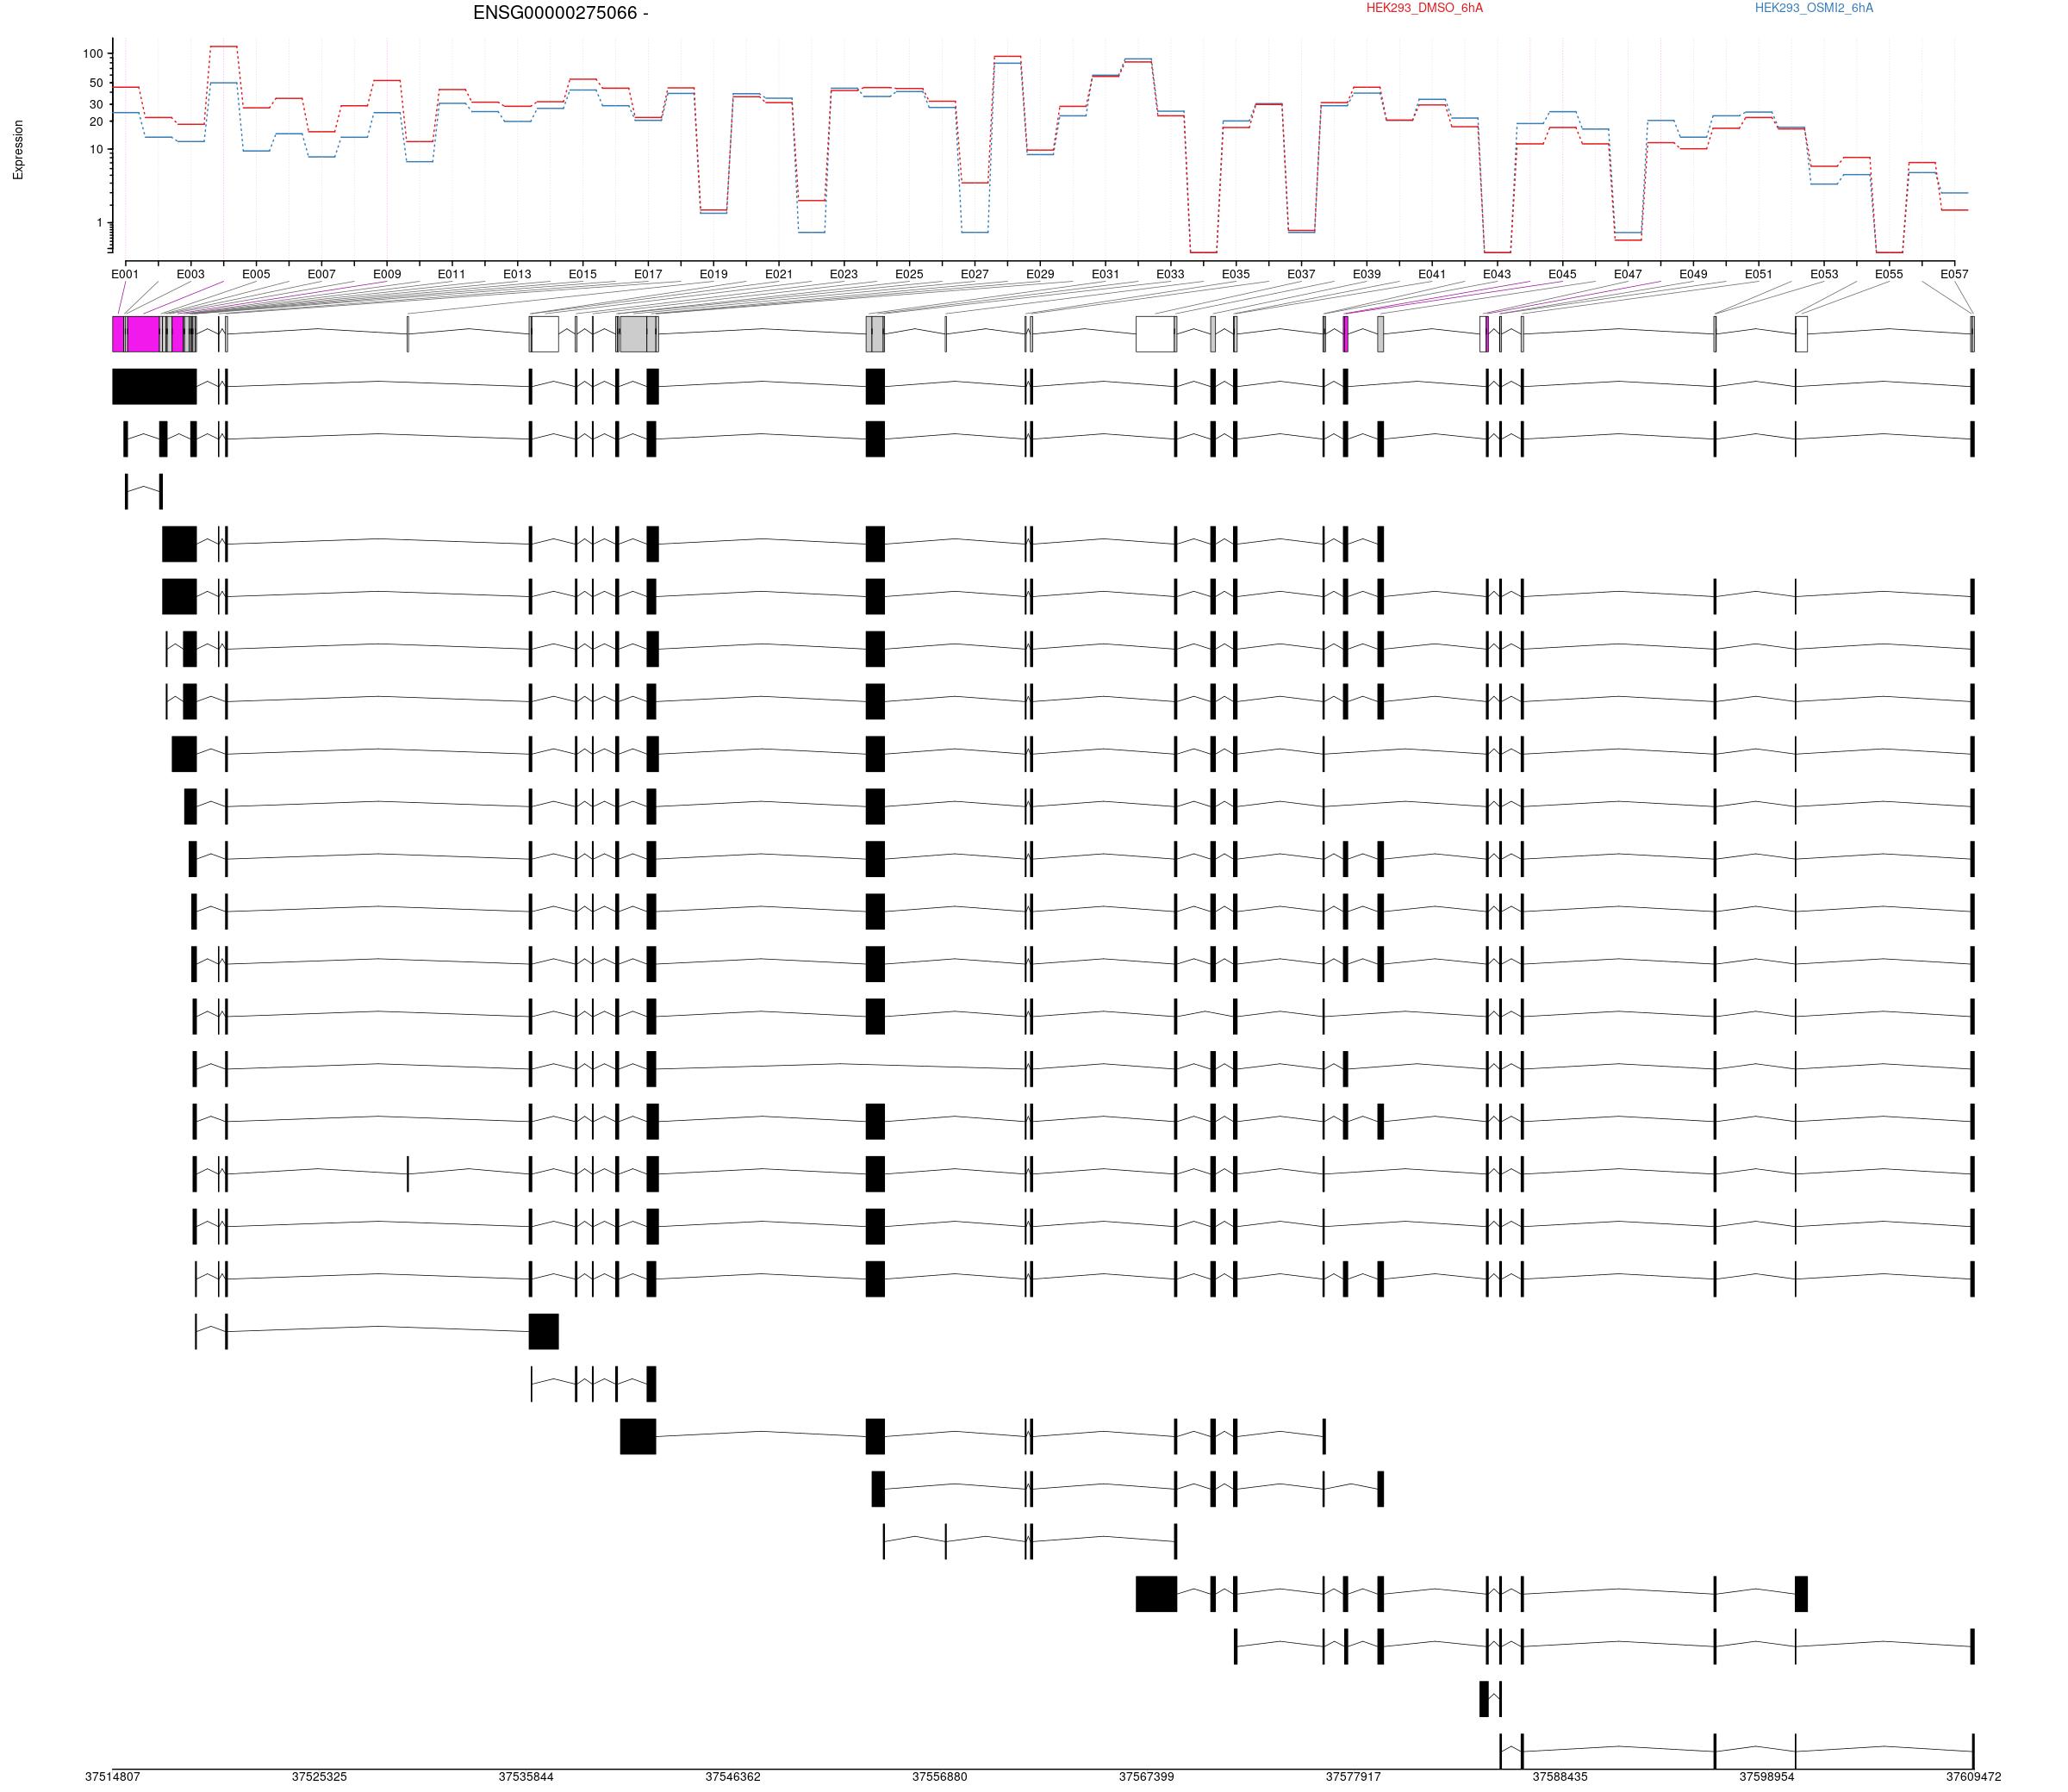Click exon label E023
The width and height of the screenshot is (2068, 1792).
844,274
